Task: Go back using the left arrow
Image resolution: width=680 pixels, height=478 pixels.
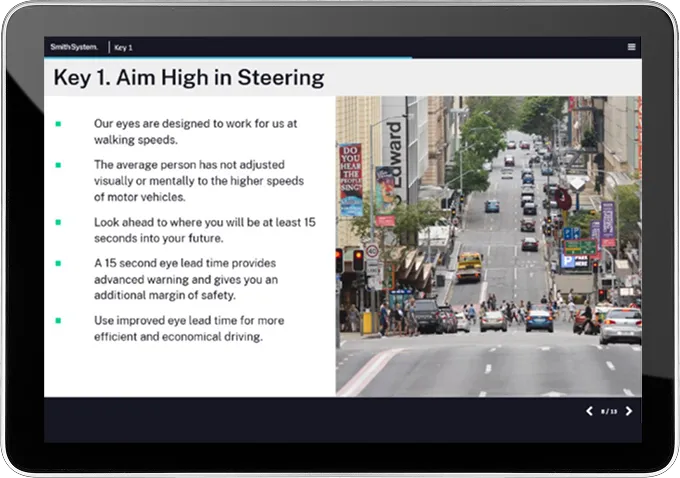Action: 589,411
